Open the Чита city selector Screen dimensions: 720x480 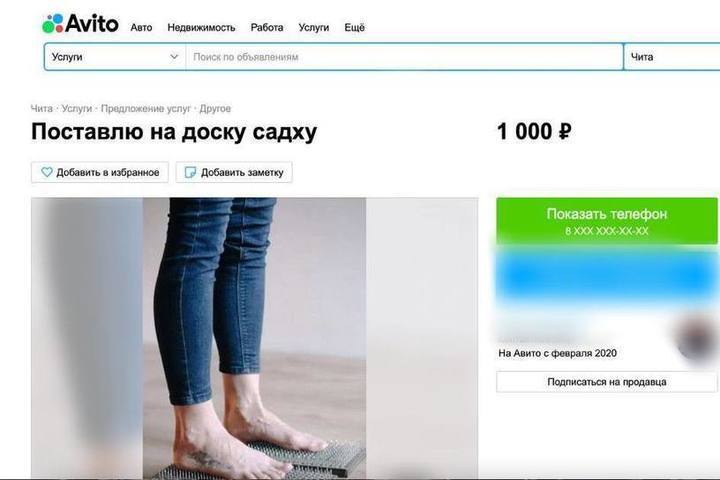tap(672, 57)
